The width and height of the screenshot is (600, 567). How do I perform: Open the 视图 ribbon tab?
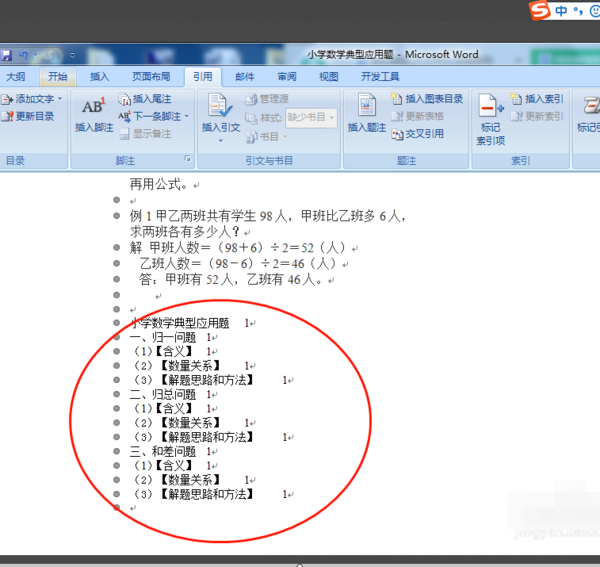click(329, 77)
